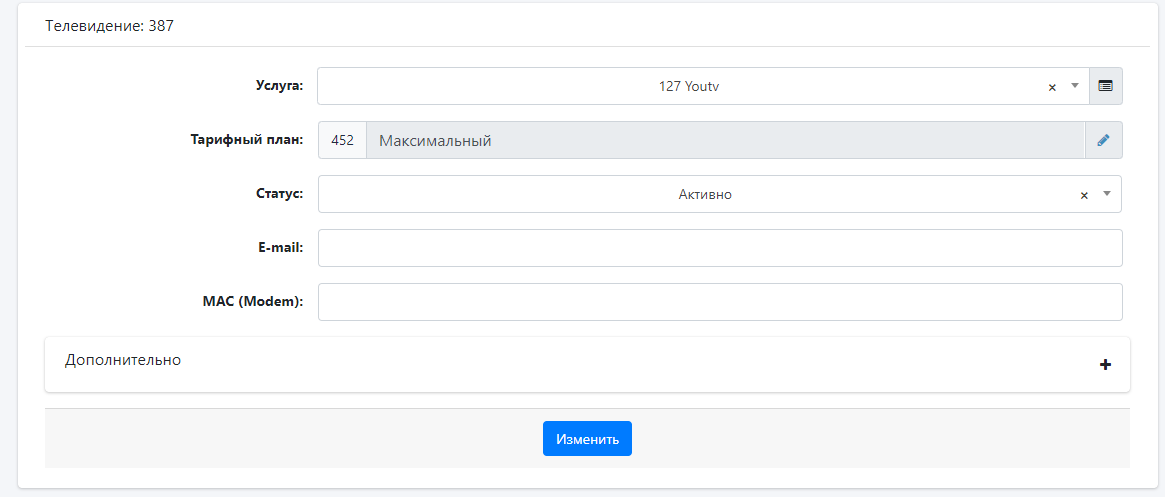Open the Статус dropdown arrow
The image size is (1165, 497).
1107,194
